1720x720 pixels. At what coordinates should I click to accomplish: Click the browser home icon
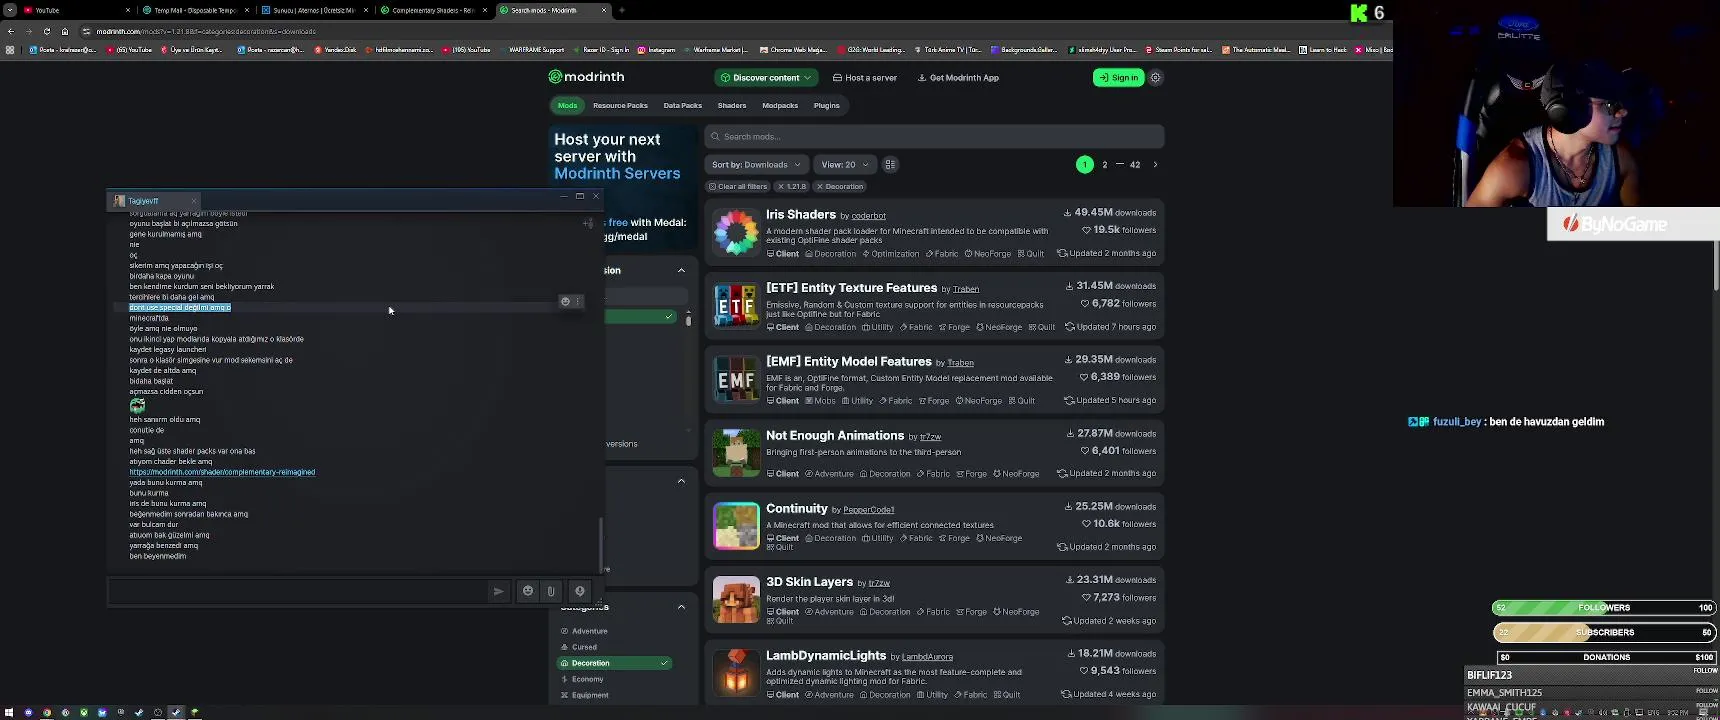coord(65,31)
